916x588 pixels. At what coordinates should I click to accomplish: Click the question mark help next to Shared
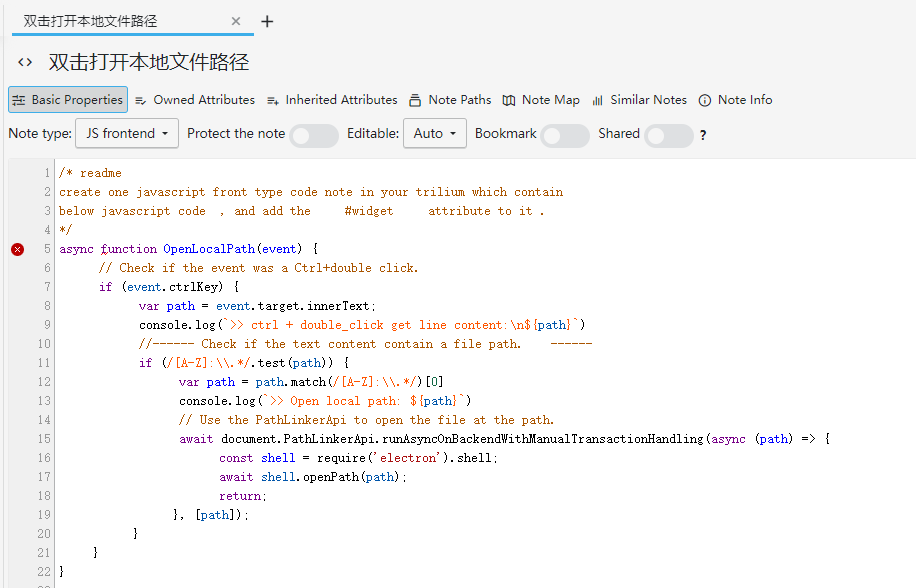[x=703, y=136]
